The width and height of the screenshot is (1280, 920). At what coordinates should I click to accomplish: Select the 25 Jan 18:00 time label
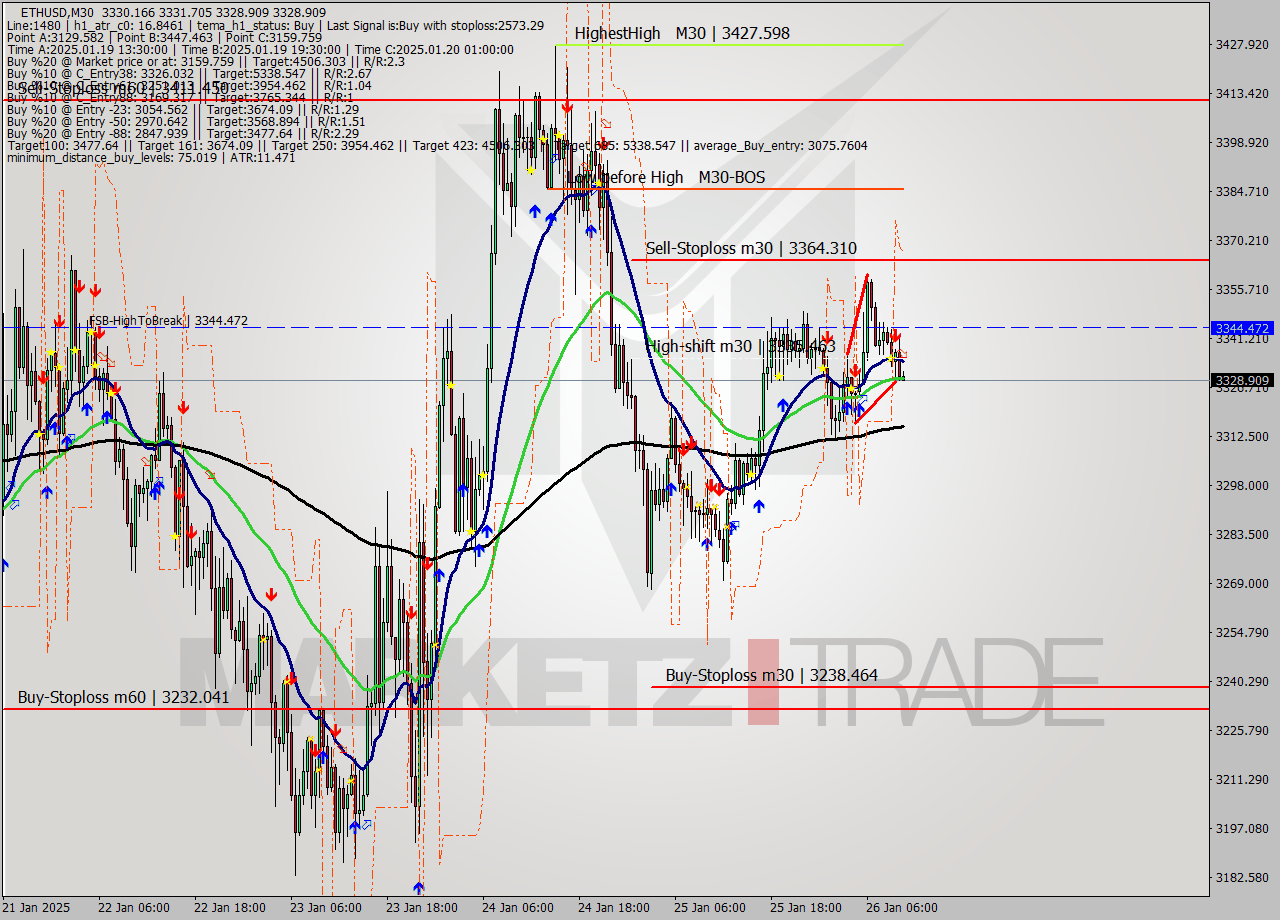pos(806,908)
